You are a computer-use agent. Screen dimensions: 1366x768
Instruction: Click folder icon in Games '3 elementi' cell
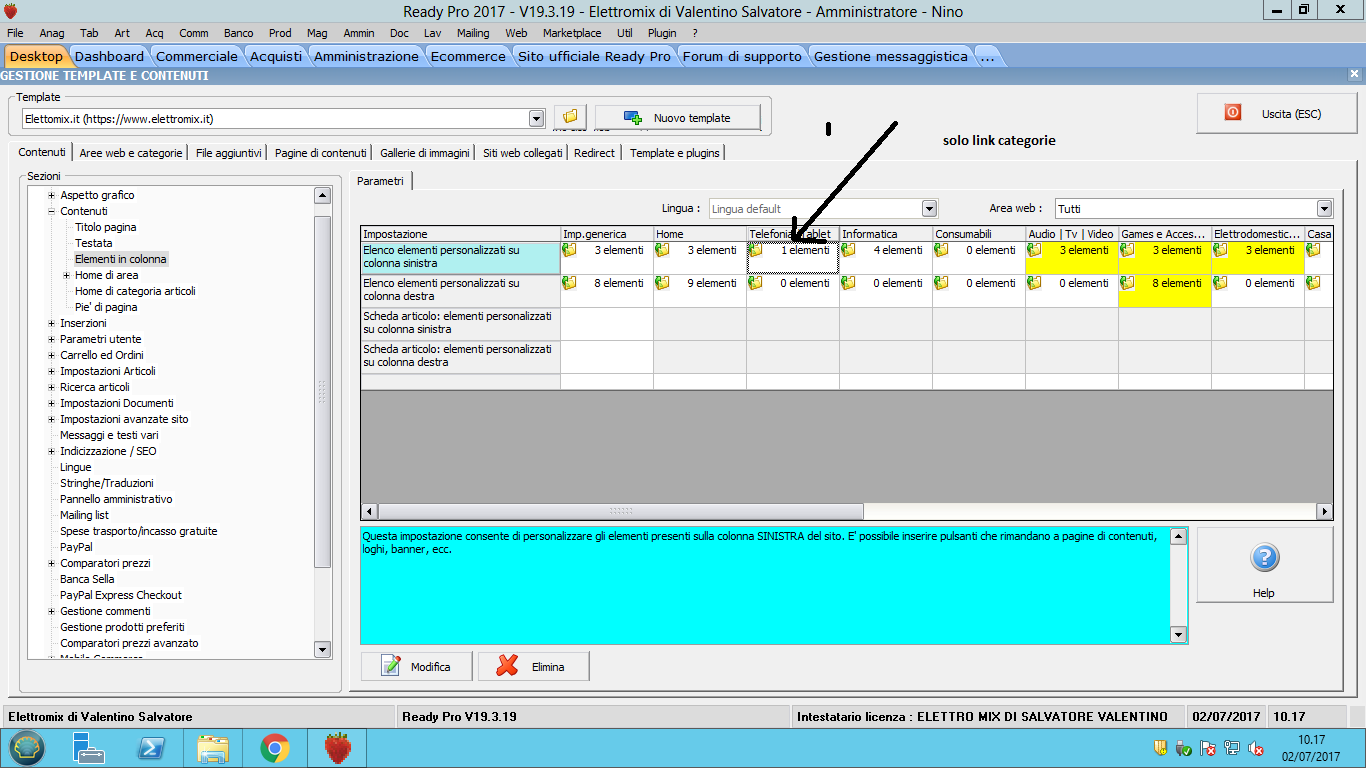coord(1127,250)
